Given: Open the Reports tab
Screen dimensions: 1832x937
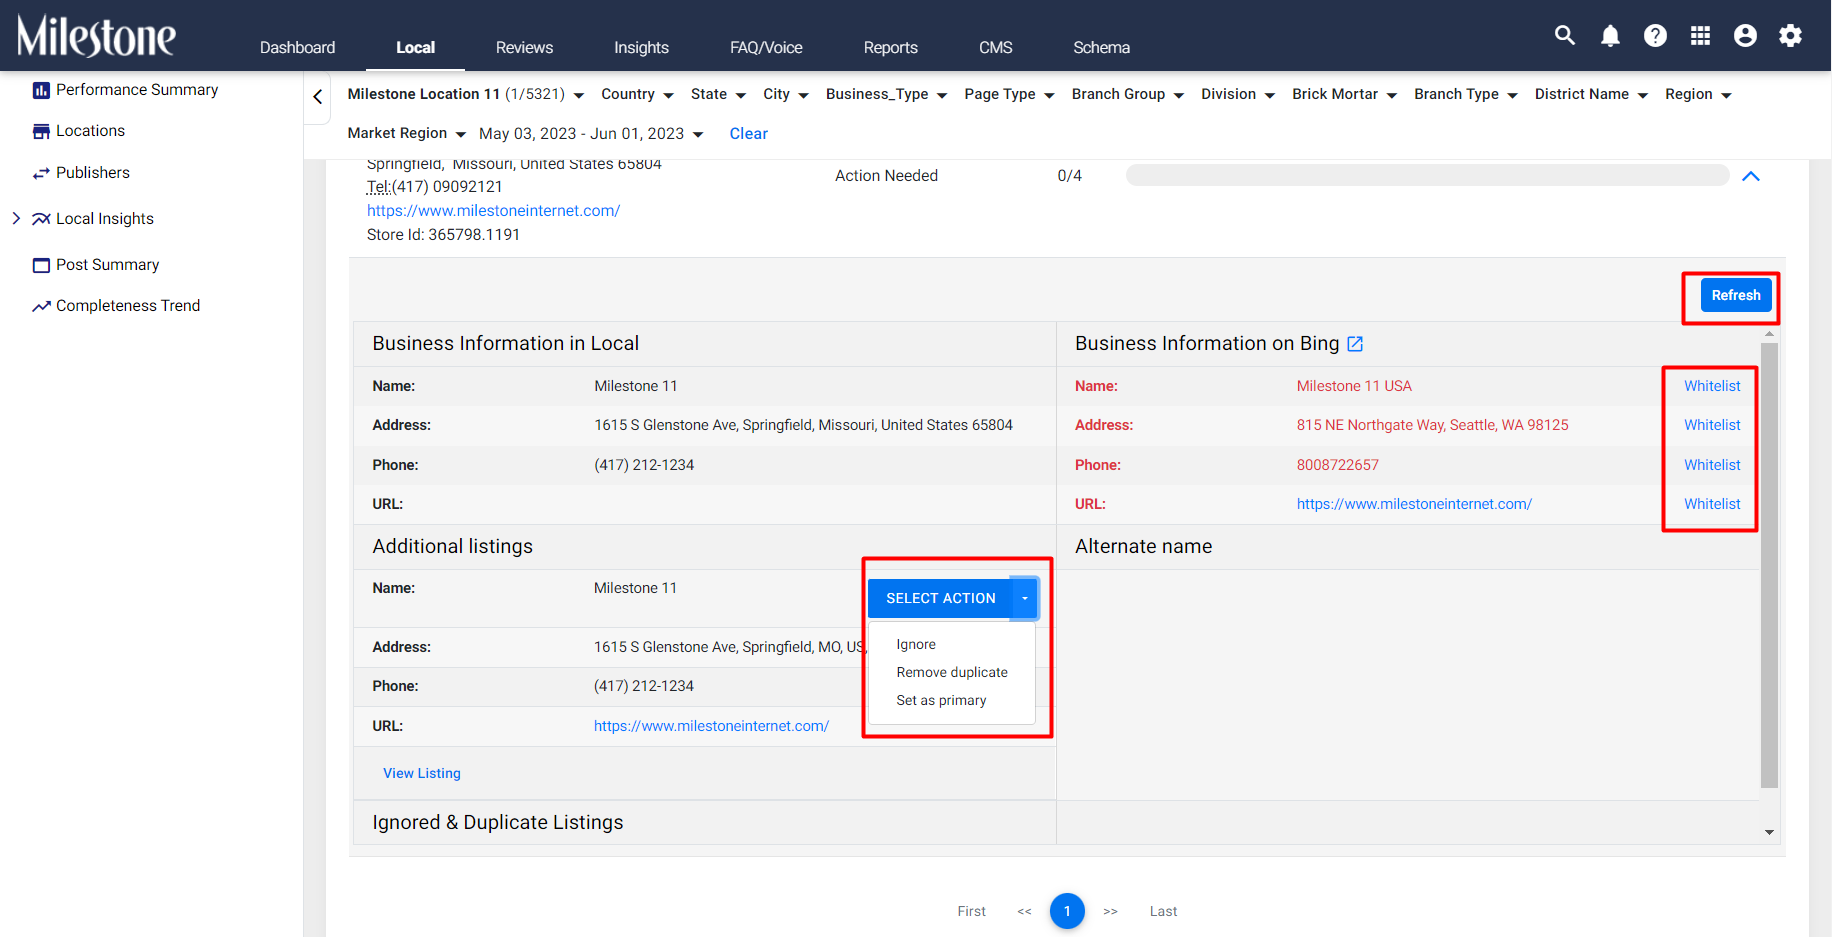Looking at the screenshot, I should tap(890, 47).
